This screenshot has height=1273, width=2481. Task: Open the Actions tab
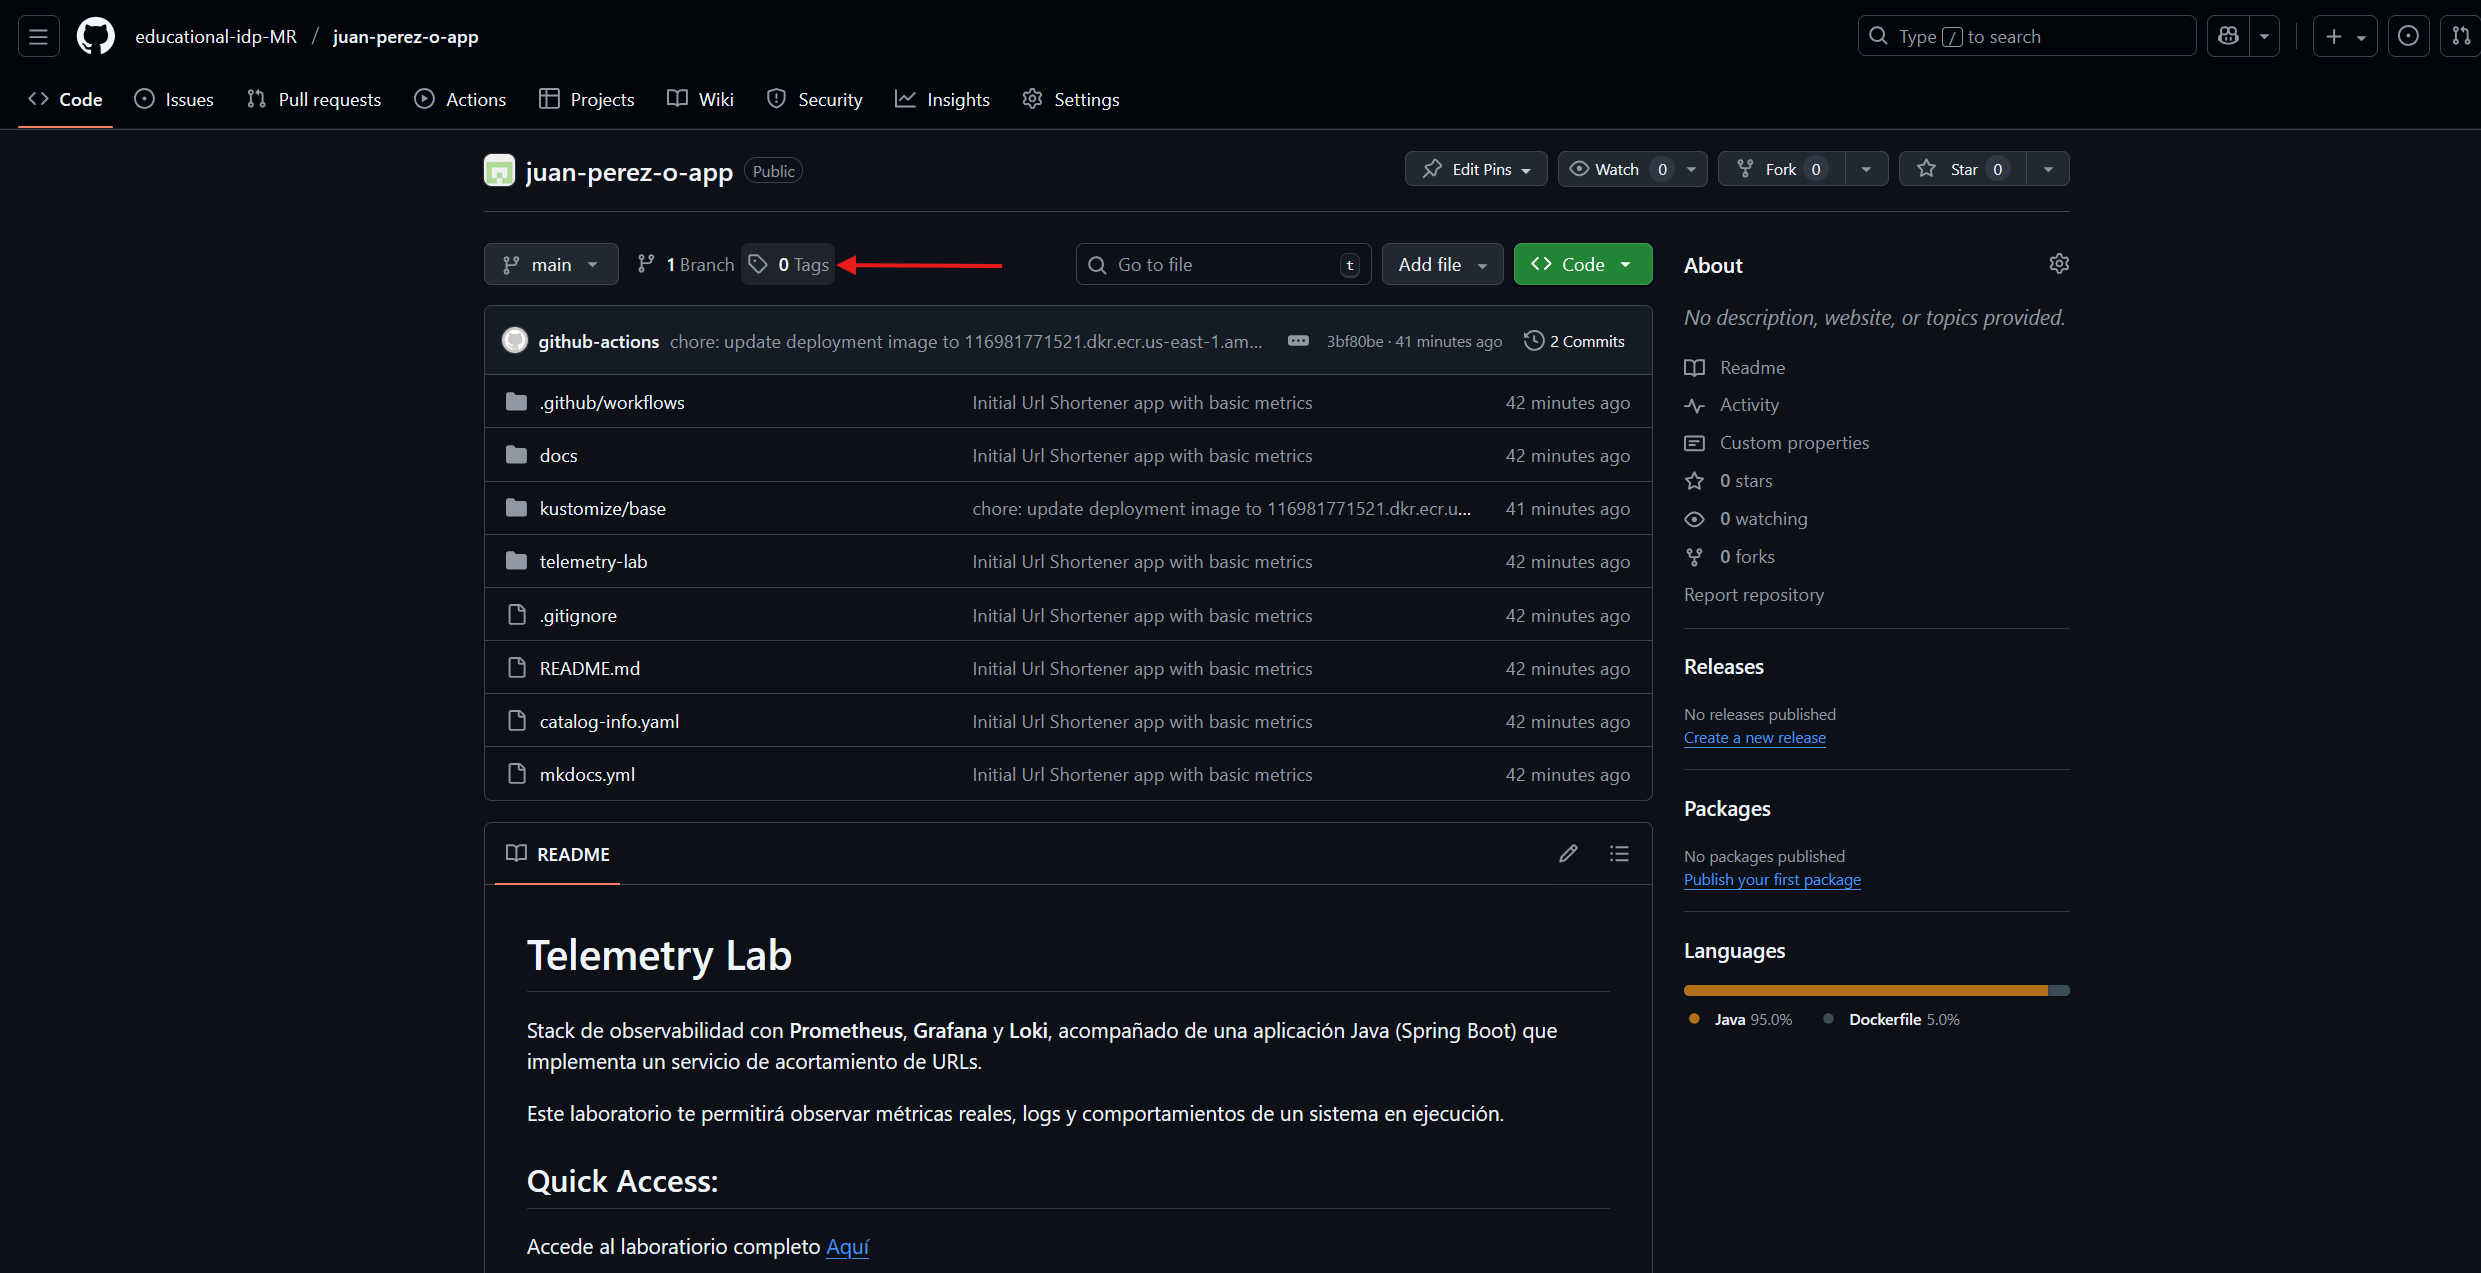point(460,99)
